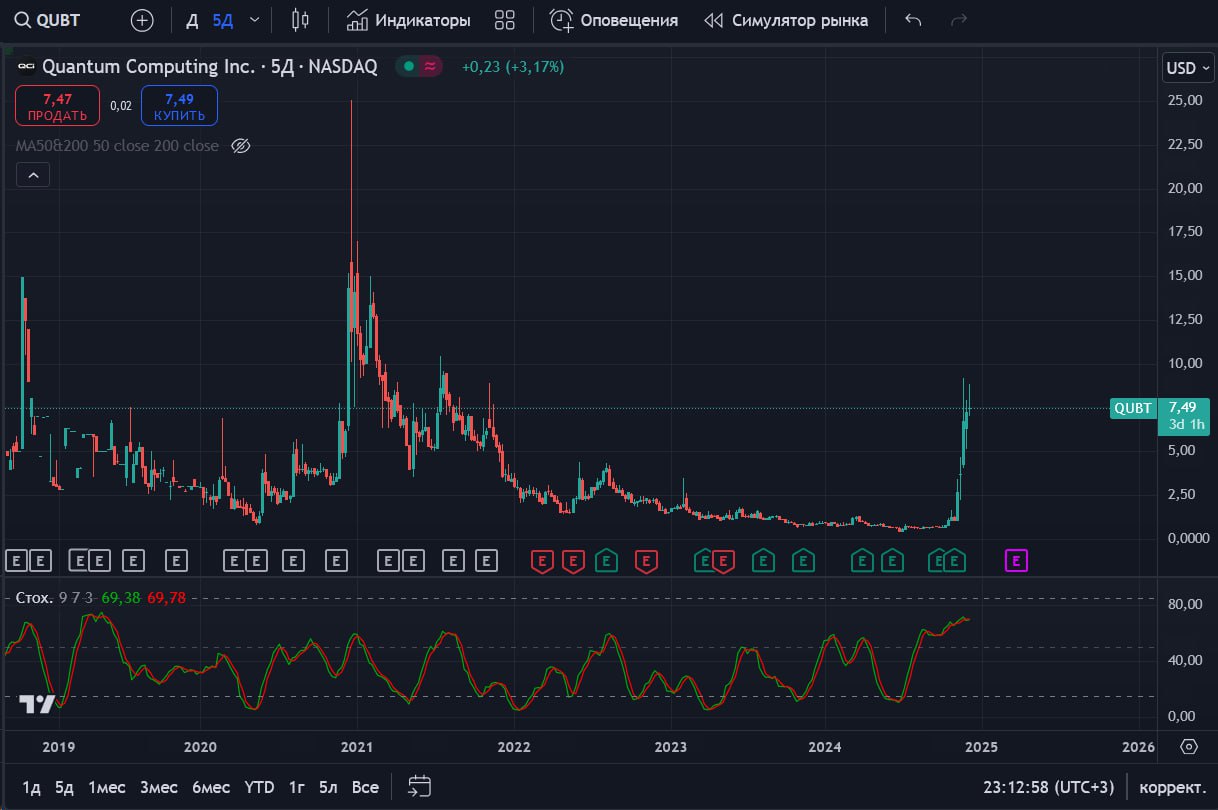The height and width of the screenshot is (810, 1218).
Task: Click the green E marker nearest 2024 label
Action: [x=802, y=561]
